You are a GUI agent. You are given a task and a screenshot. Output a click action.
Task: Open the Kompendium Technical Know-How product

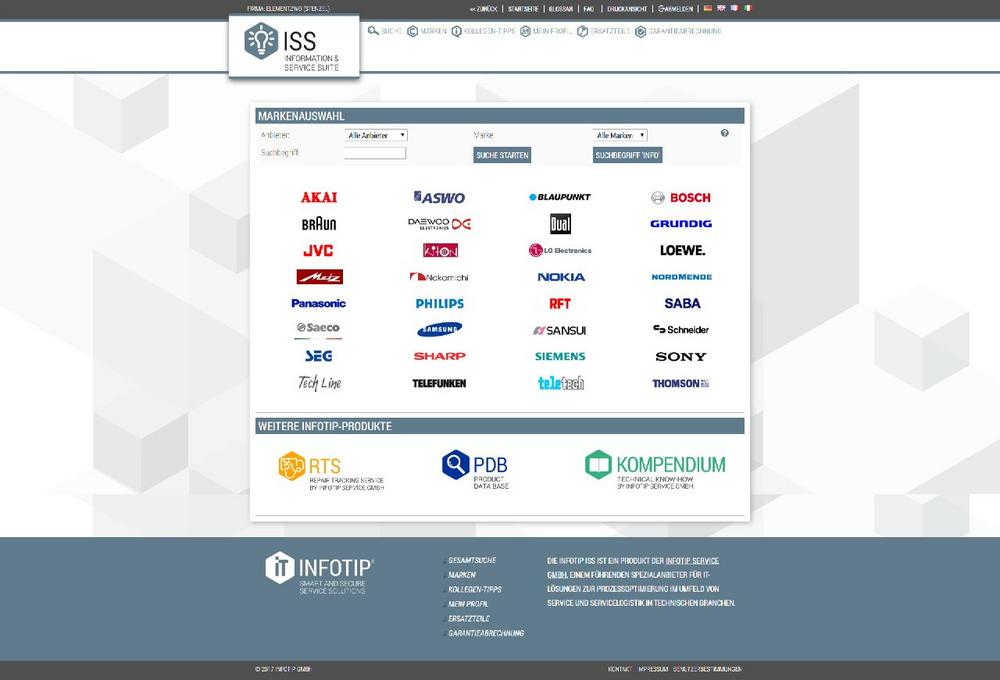click(x=655, y=469)
